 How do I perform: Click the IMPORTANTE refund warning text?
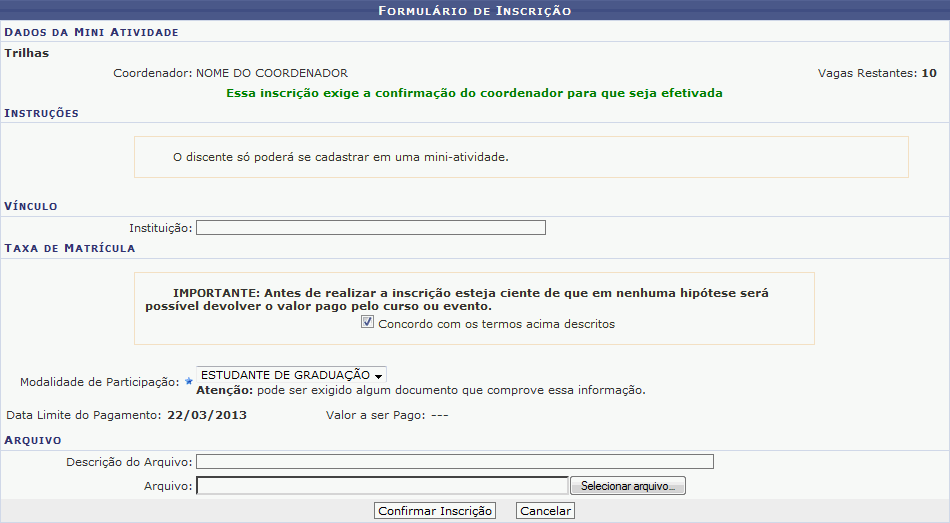[473, 300]
